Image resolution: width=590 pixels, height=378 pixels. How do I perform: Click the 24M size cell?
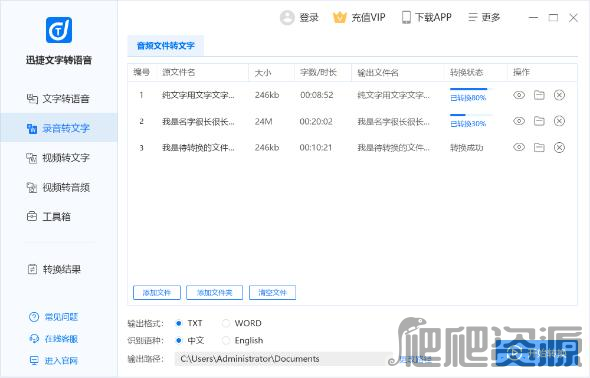263,121
